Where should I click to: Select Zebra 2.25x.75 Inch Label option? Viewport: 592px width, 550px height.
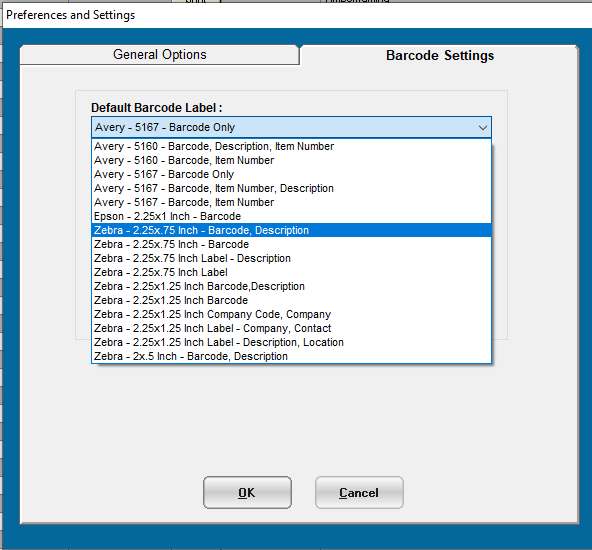[x=291, y=272]
